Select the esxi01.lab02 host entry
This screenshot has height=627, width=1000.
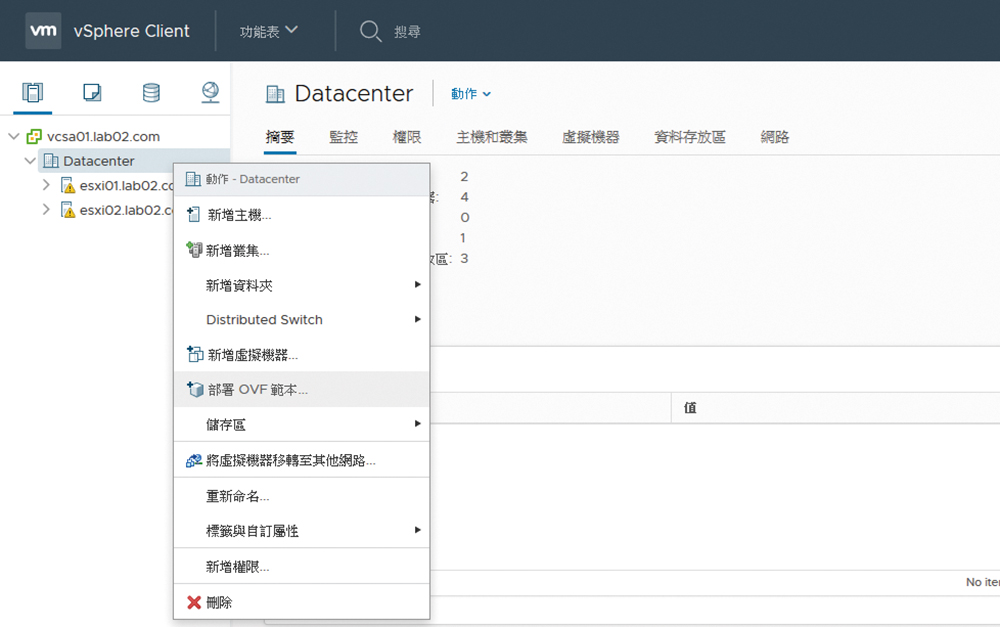(x=126, y=186)
